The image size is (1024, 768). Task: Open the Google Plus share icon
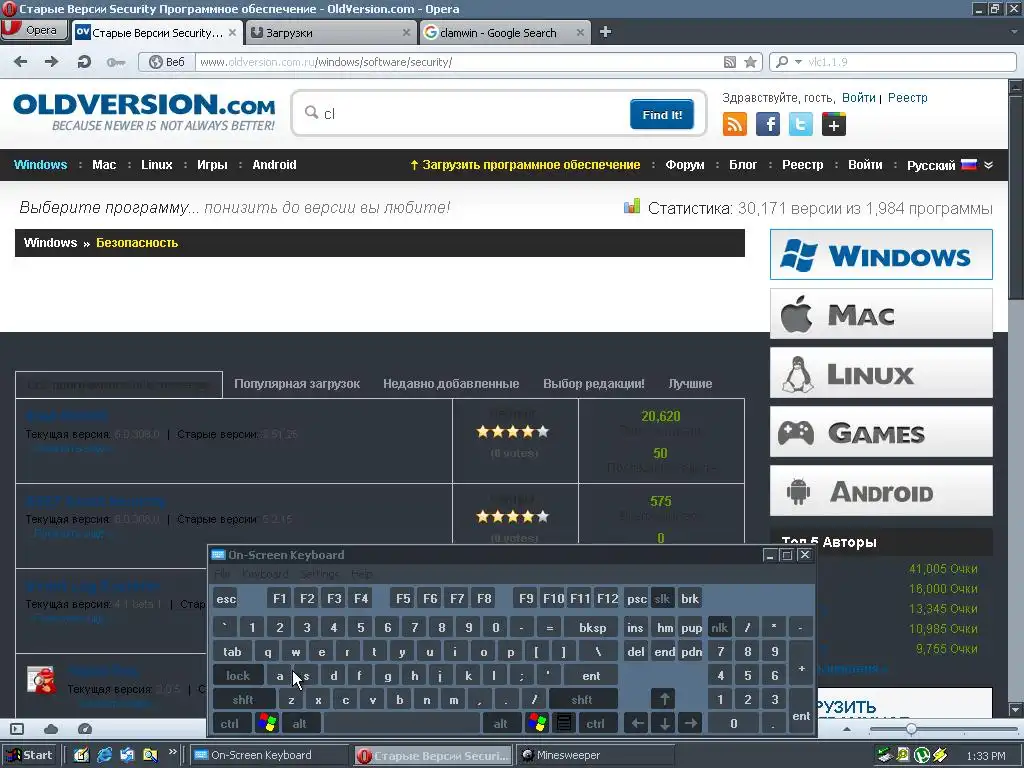point(833,123)
